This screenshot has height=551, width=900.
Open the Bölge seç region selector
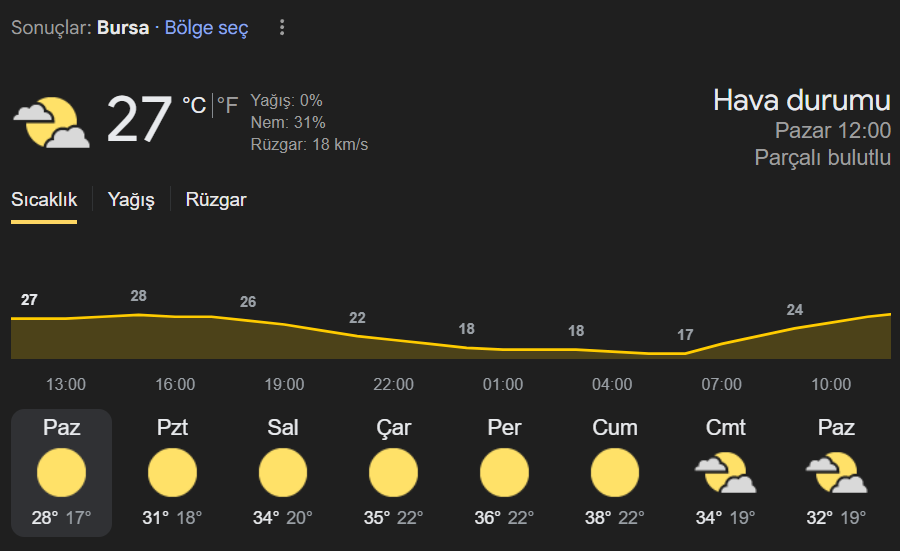(x=207, y=28)
